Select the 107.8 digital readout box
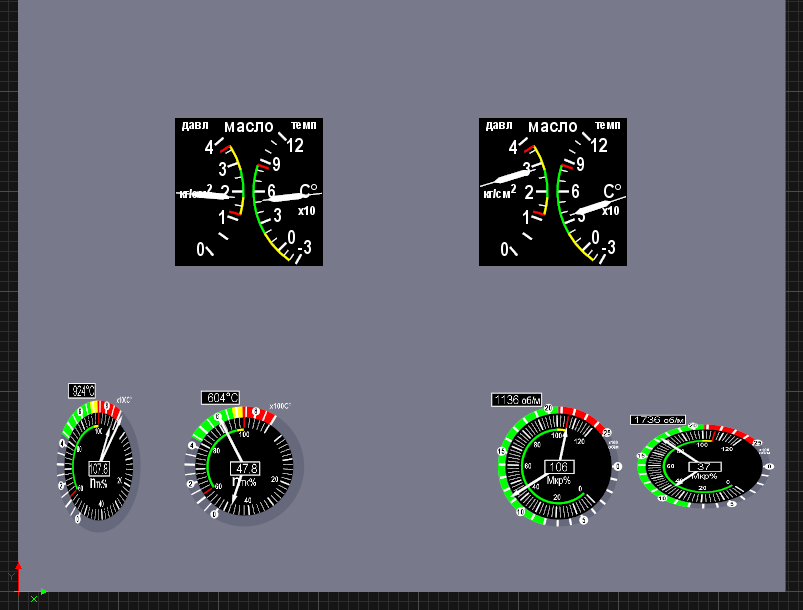This screenshot has height=610, width=803. point(99,469)
